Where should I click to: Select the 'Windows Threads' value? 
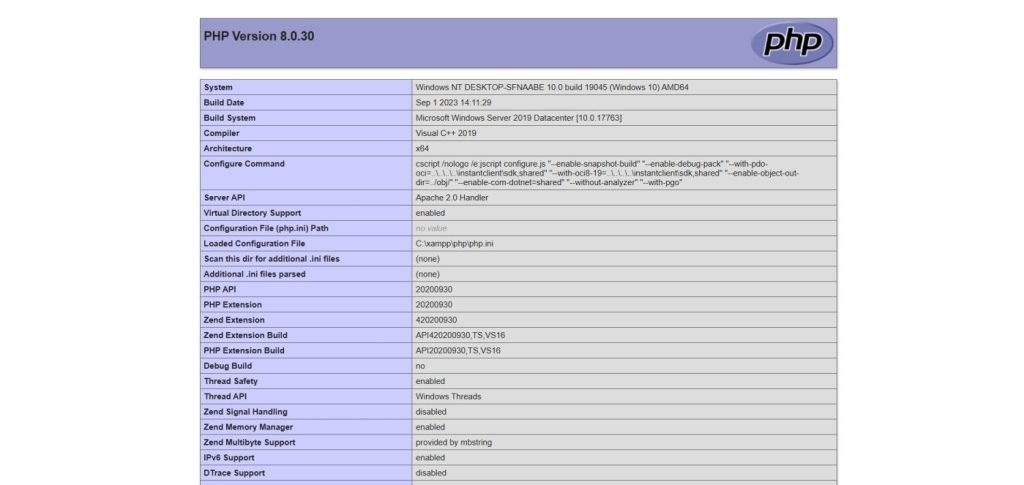[x=448, y=397]
